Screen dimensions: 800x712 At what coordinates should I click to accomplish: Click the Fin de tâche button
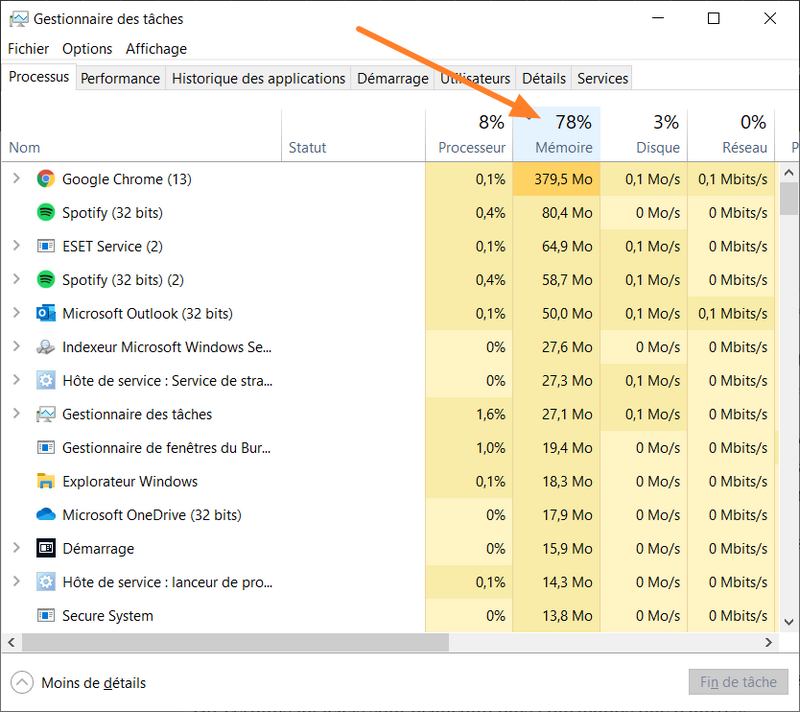(x=738, y=683)
